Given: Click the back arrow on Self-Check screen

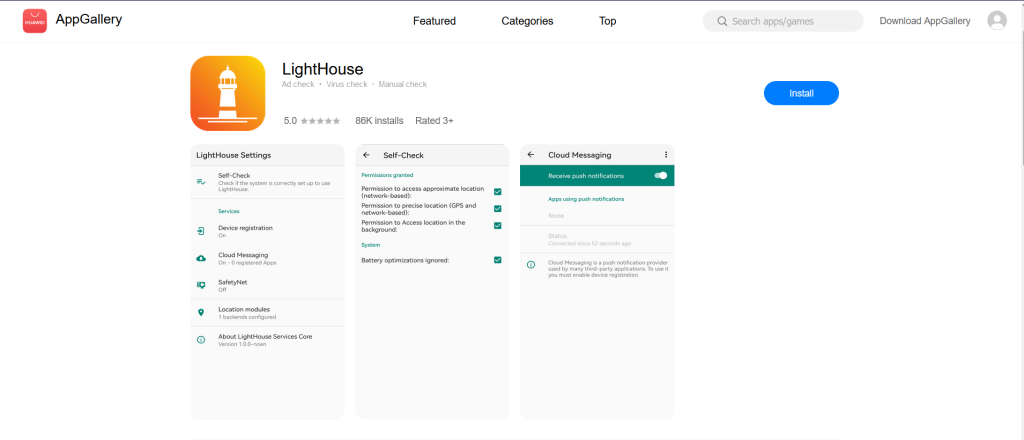Looking at the screenshot, I should (366, 155).
